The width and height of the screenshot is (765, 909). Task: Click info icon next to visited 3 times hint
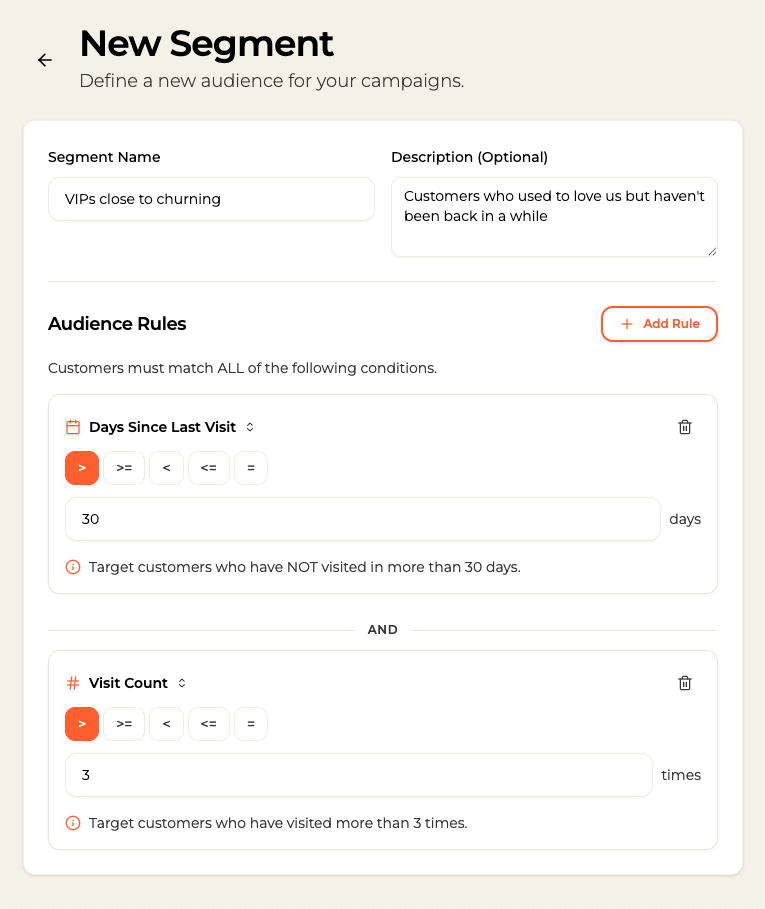(x=73, y=823)
